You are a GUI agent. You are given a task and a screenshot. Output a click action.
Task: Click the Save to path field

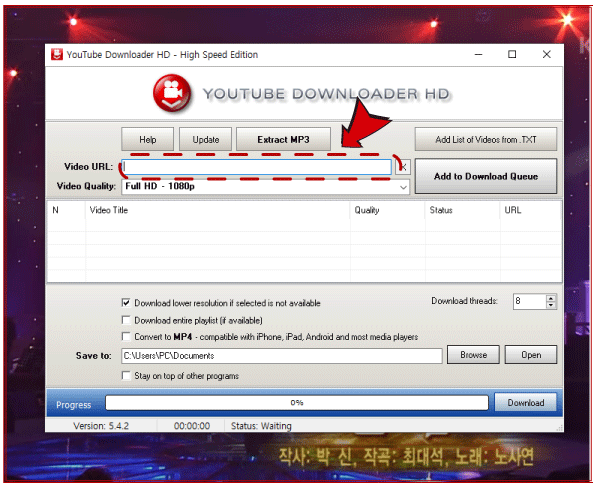(x=282, y=356)
